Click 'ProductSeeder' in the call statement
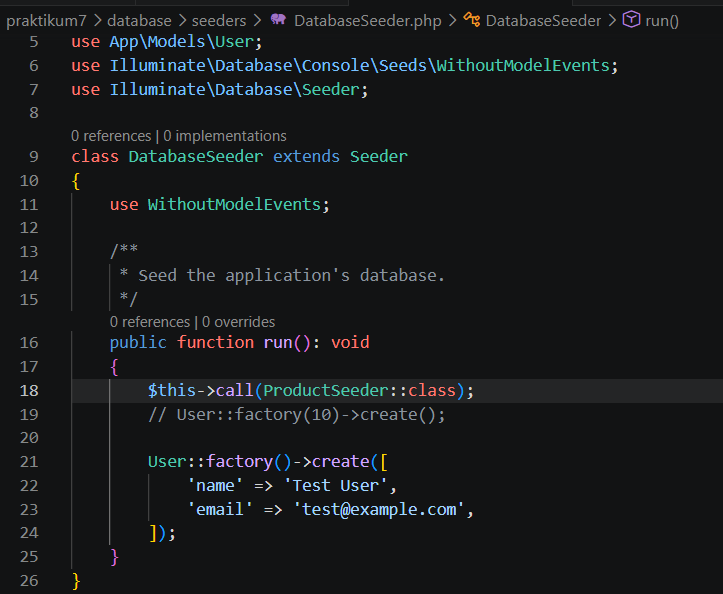 (x=326, y=391)
